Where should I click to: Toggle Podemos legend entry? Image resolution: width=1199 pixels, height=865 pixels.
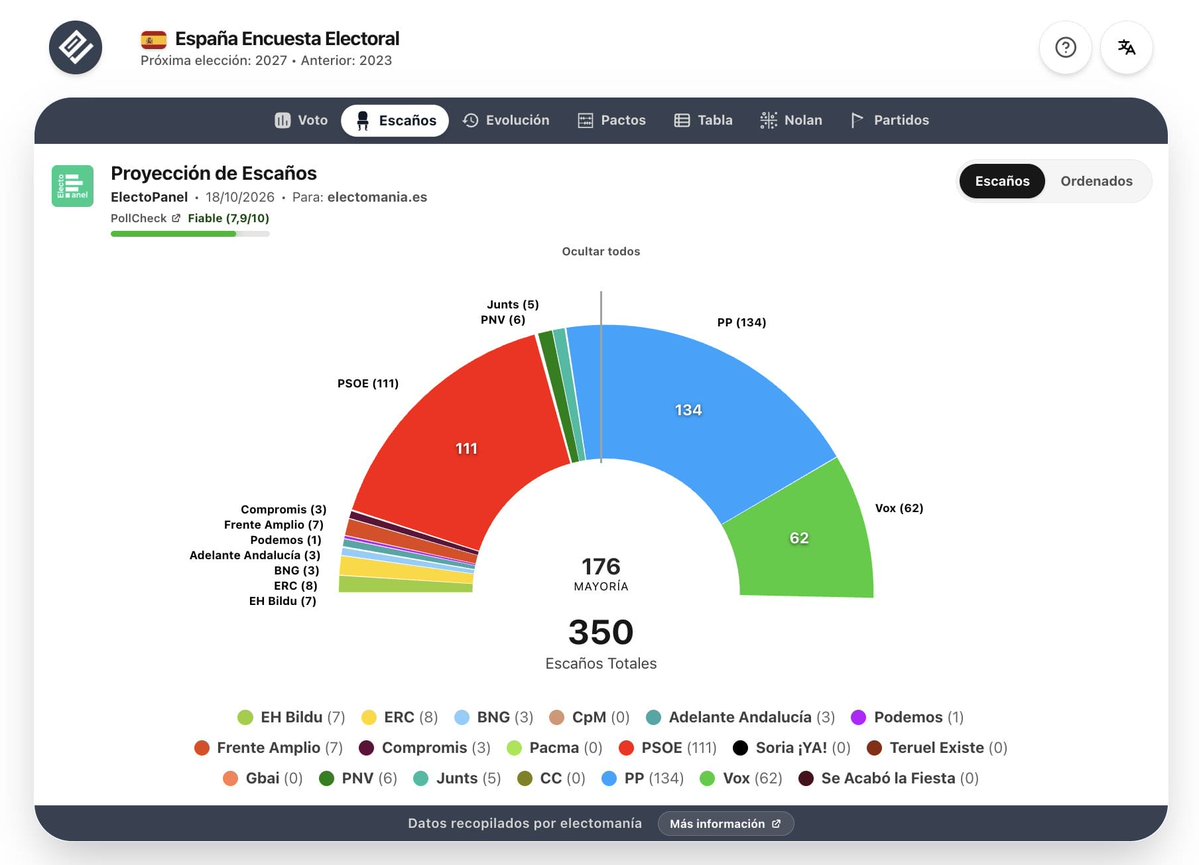[x=907, y=717]
